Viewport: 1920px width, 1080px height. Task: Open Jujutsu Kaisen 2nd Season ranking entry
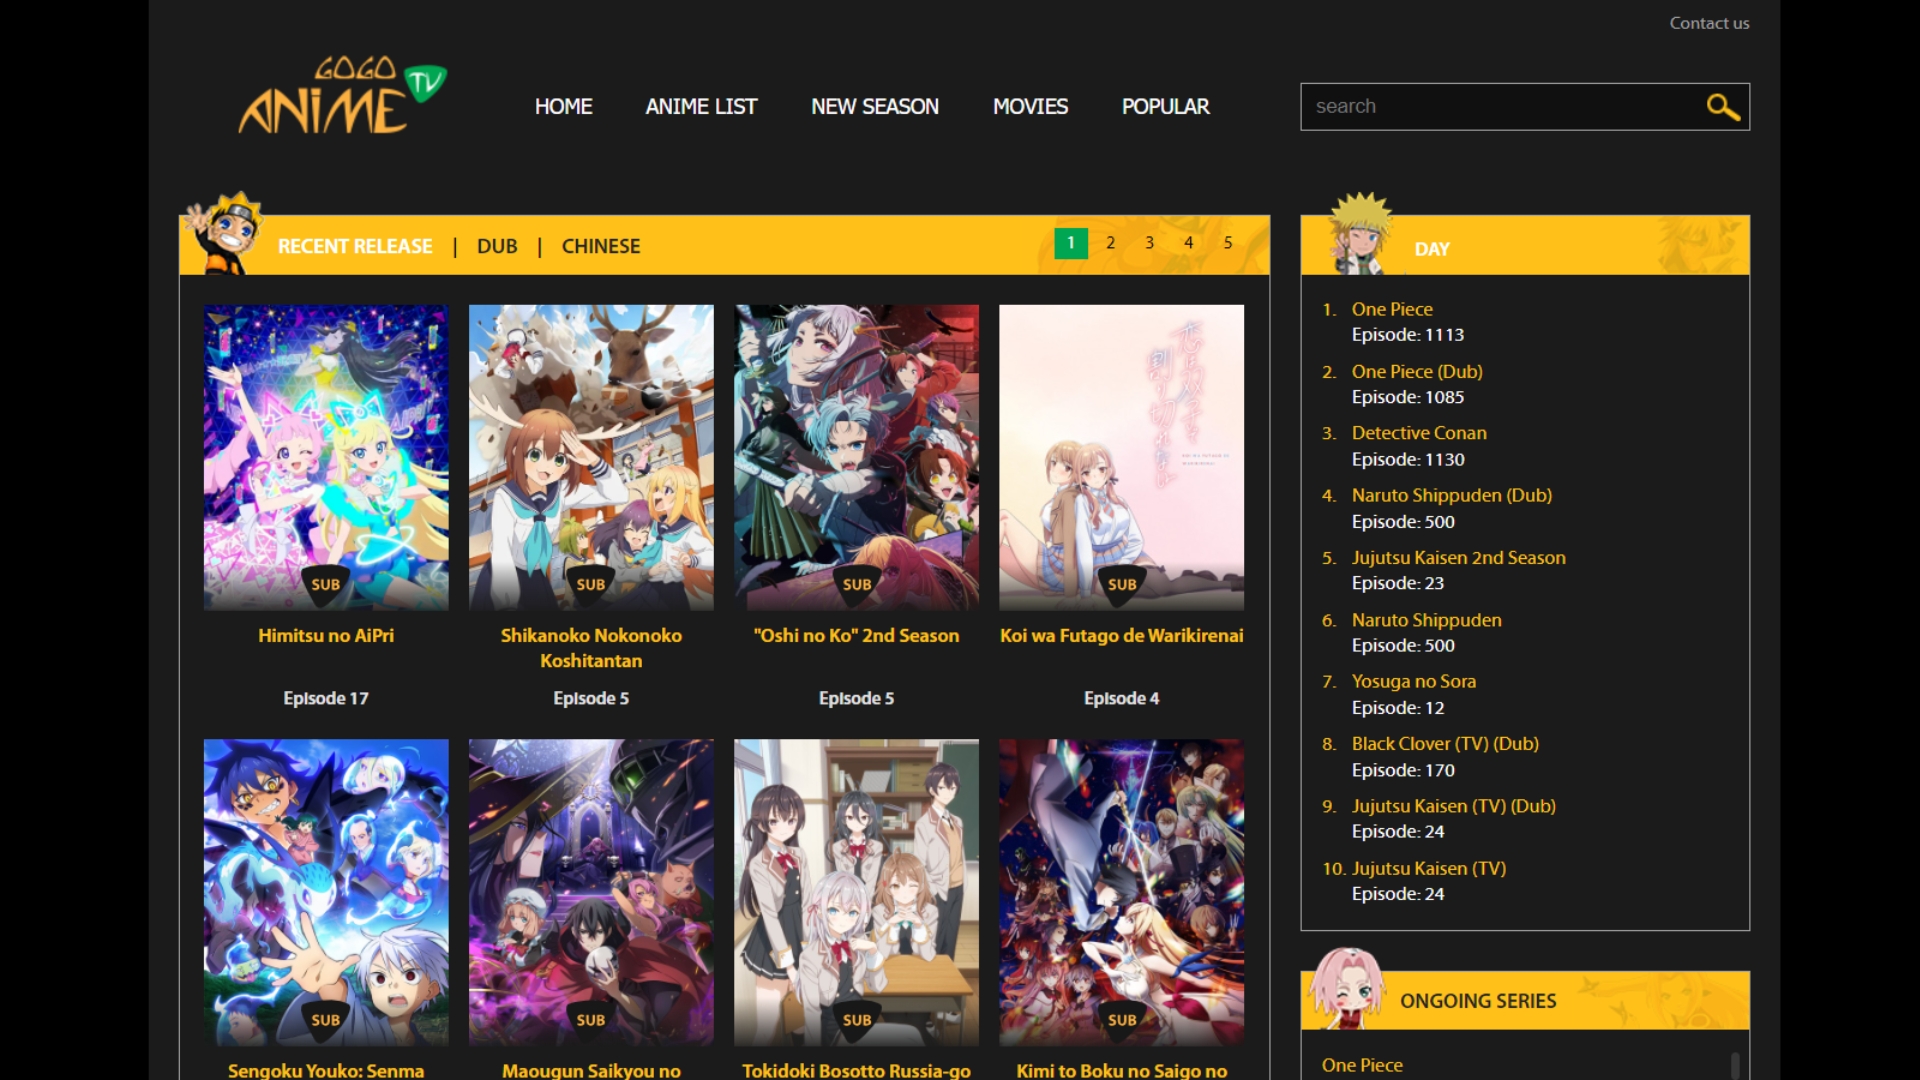click(x=1458, y=557)
